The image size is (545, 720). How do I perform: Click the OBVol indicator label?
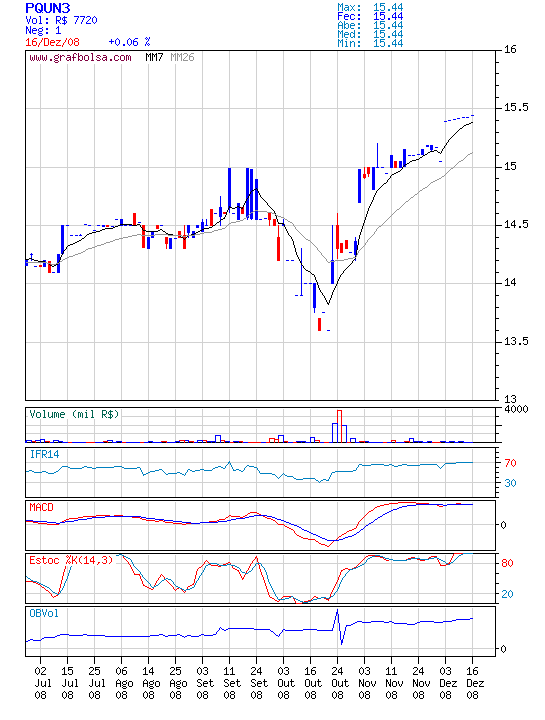[44, 613]
